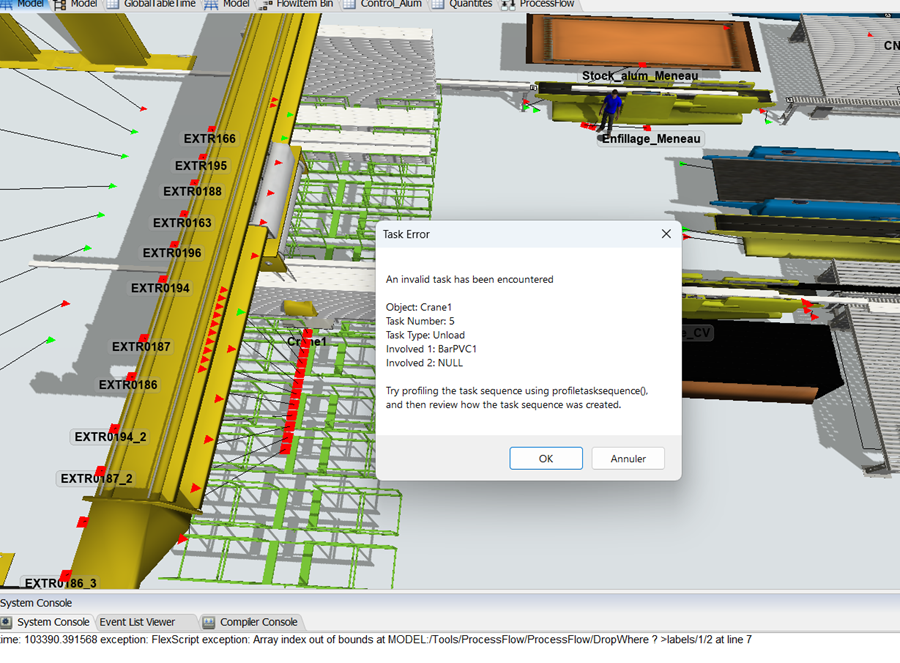Image resolution: width=900 pixels, height=663 pixels.
Task: Switch to the Control_Alum tab
Action: click(x=391, y=4)
